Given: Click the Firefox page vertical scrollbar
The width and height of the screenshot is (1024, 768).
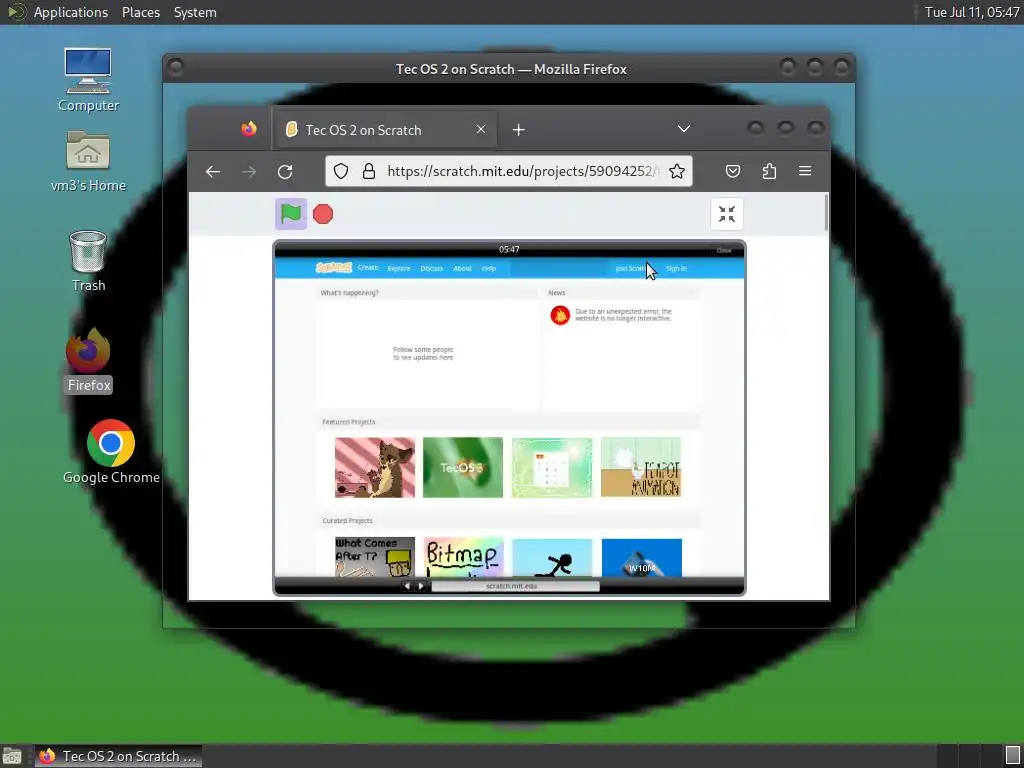Looking at the screenshot, I should point(826,212).
